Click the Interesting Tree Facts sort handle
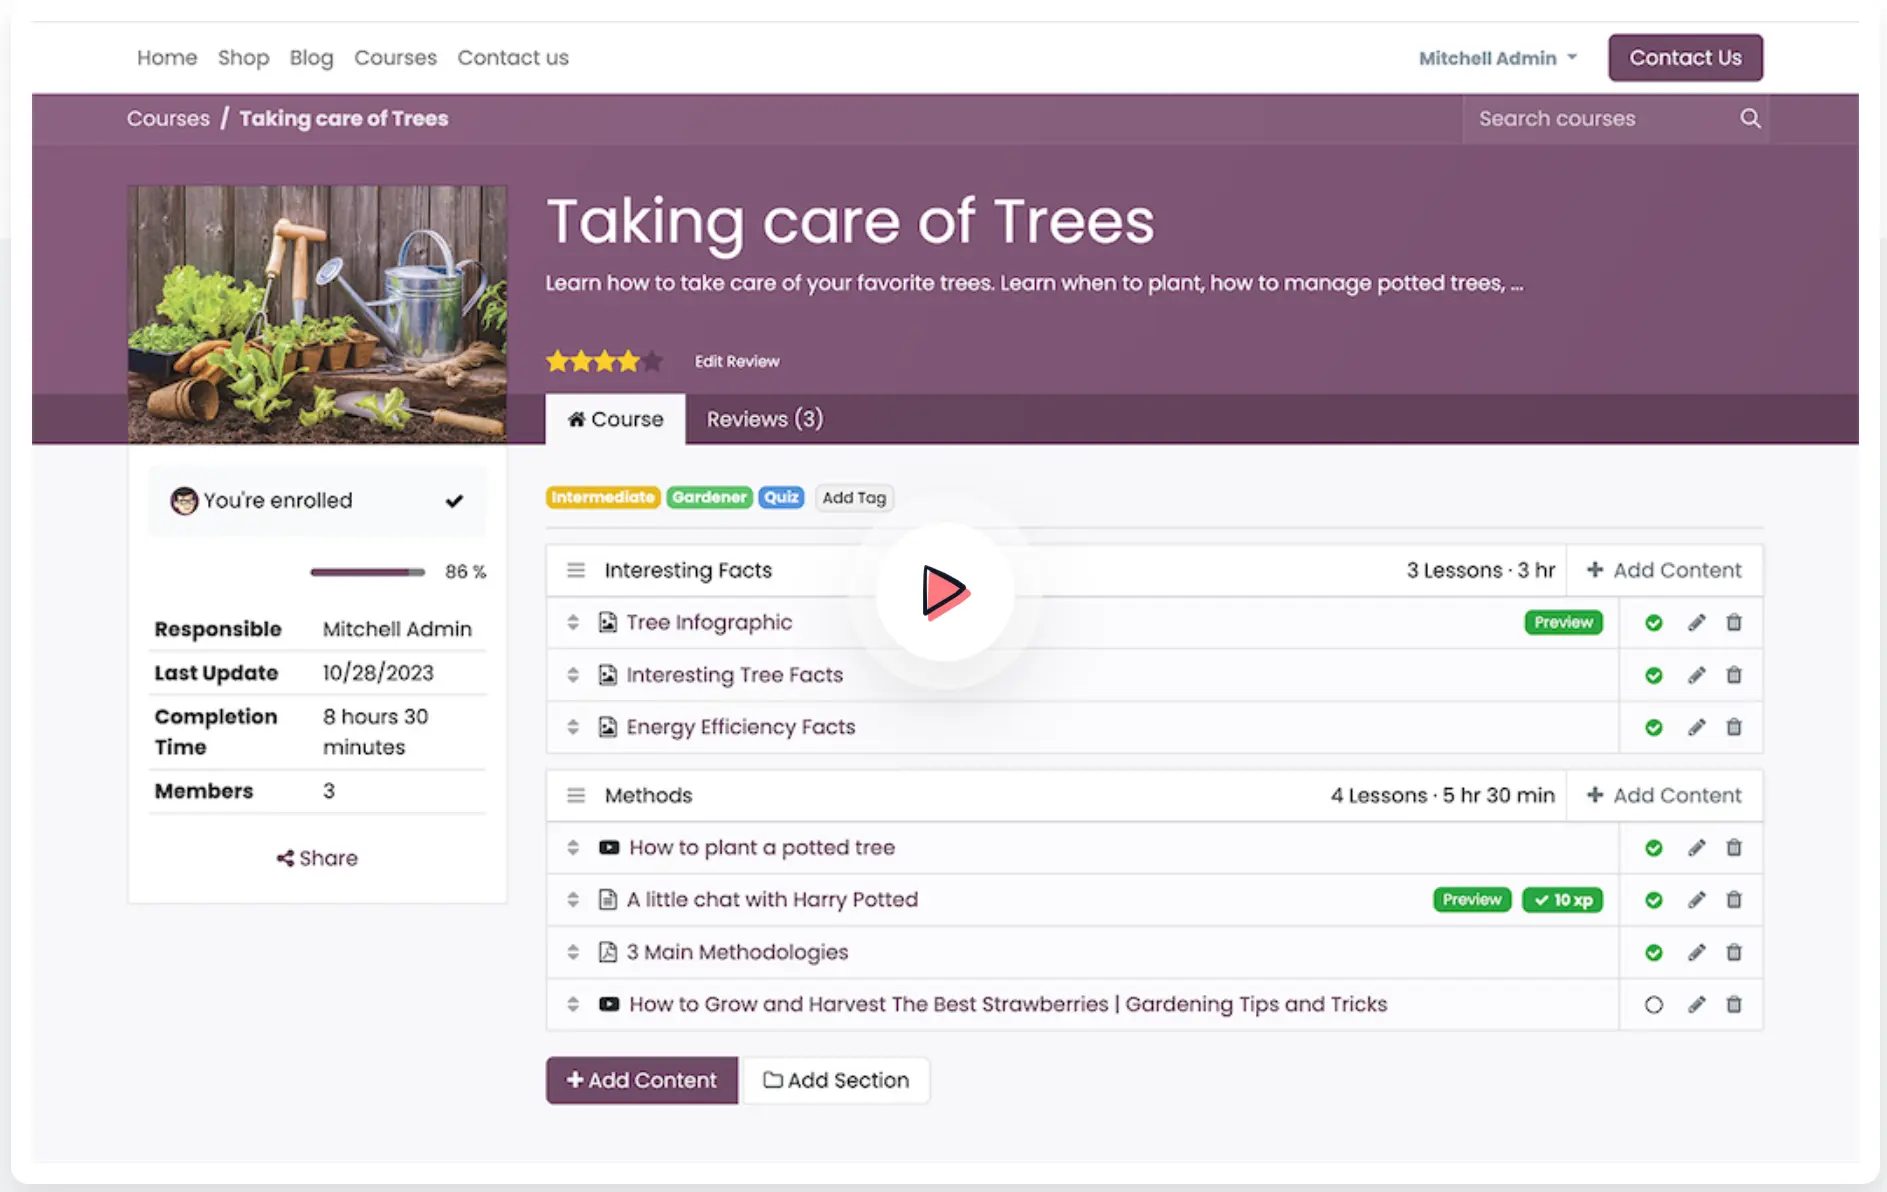The height and width of the screenshot is (1192, 1887). pyautogui.click(x=573, y=675)
